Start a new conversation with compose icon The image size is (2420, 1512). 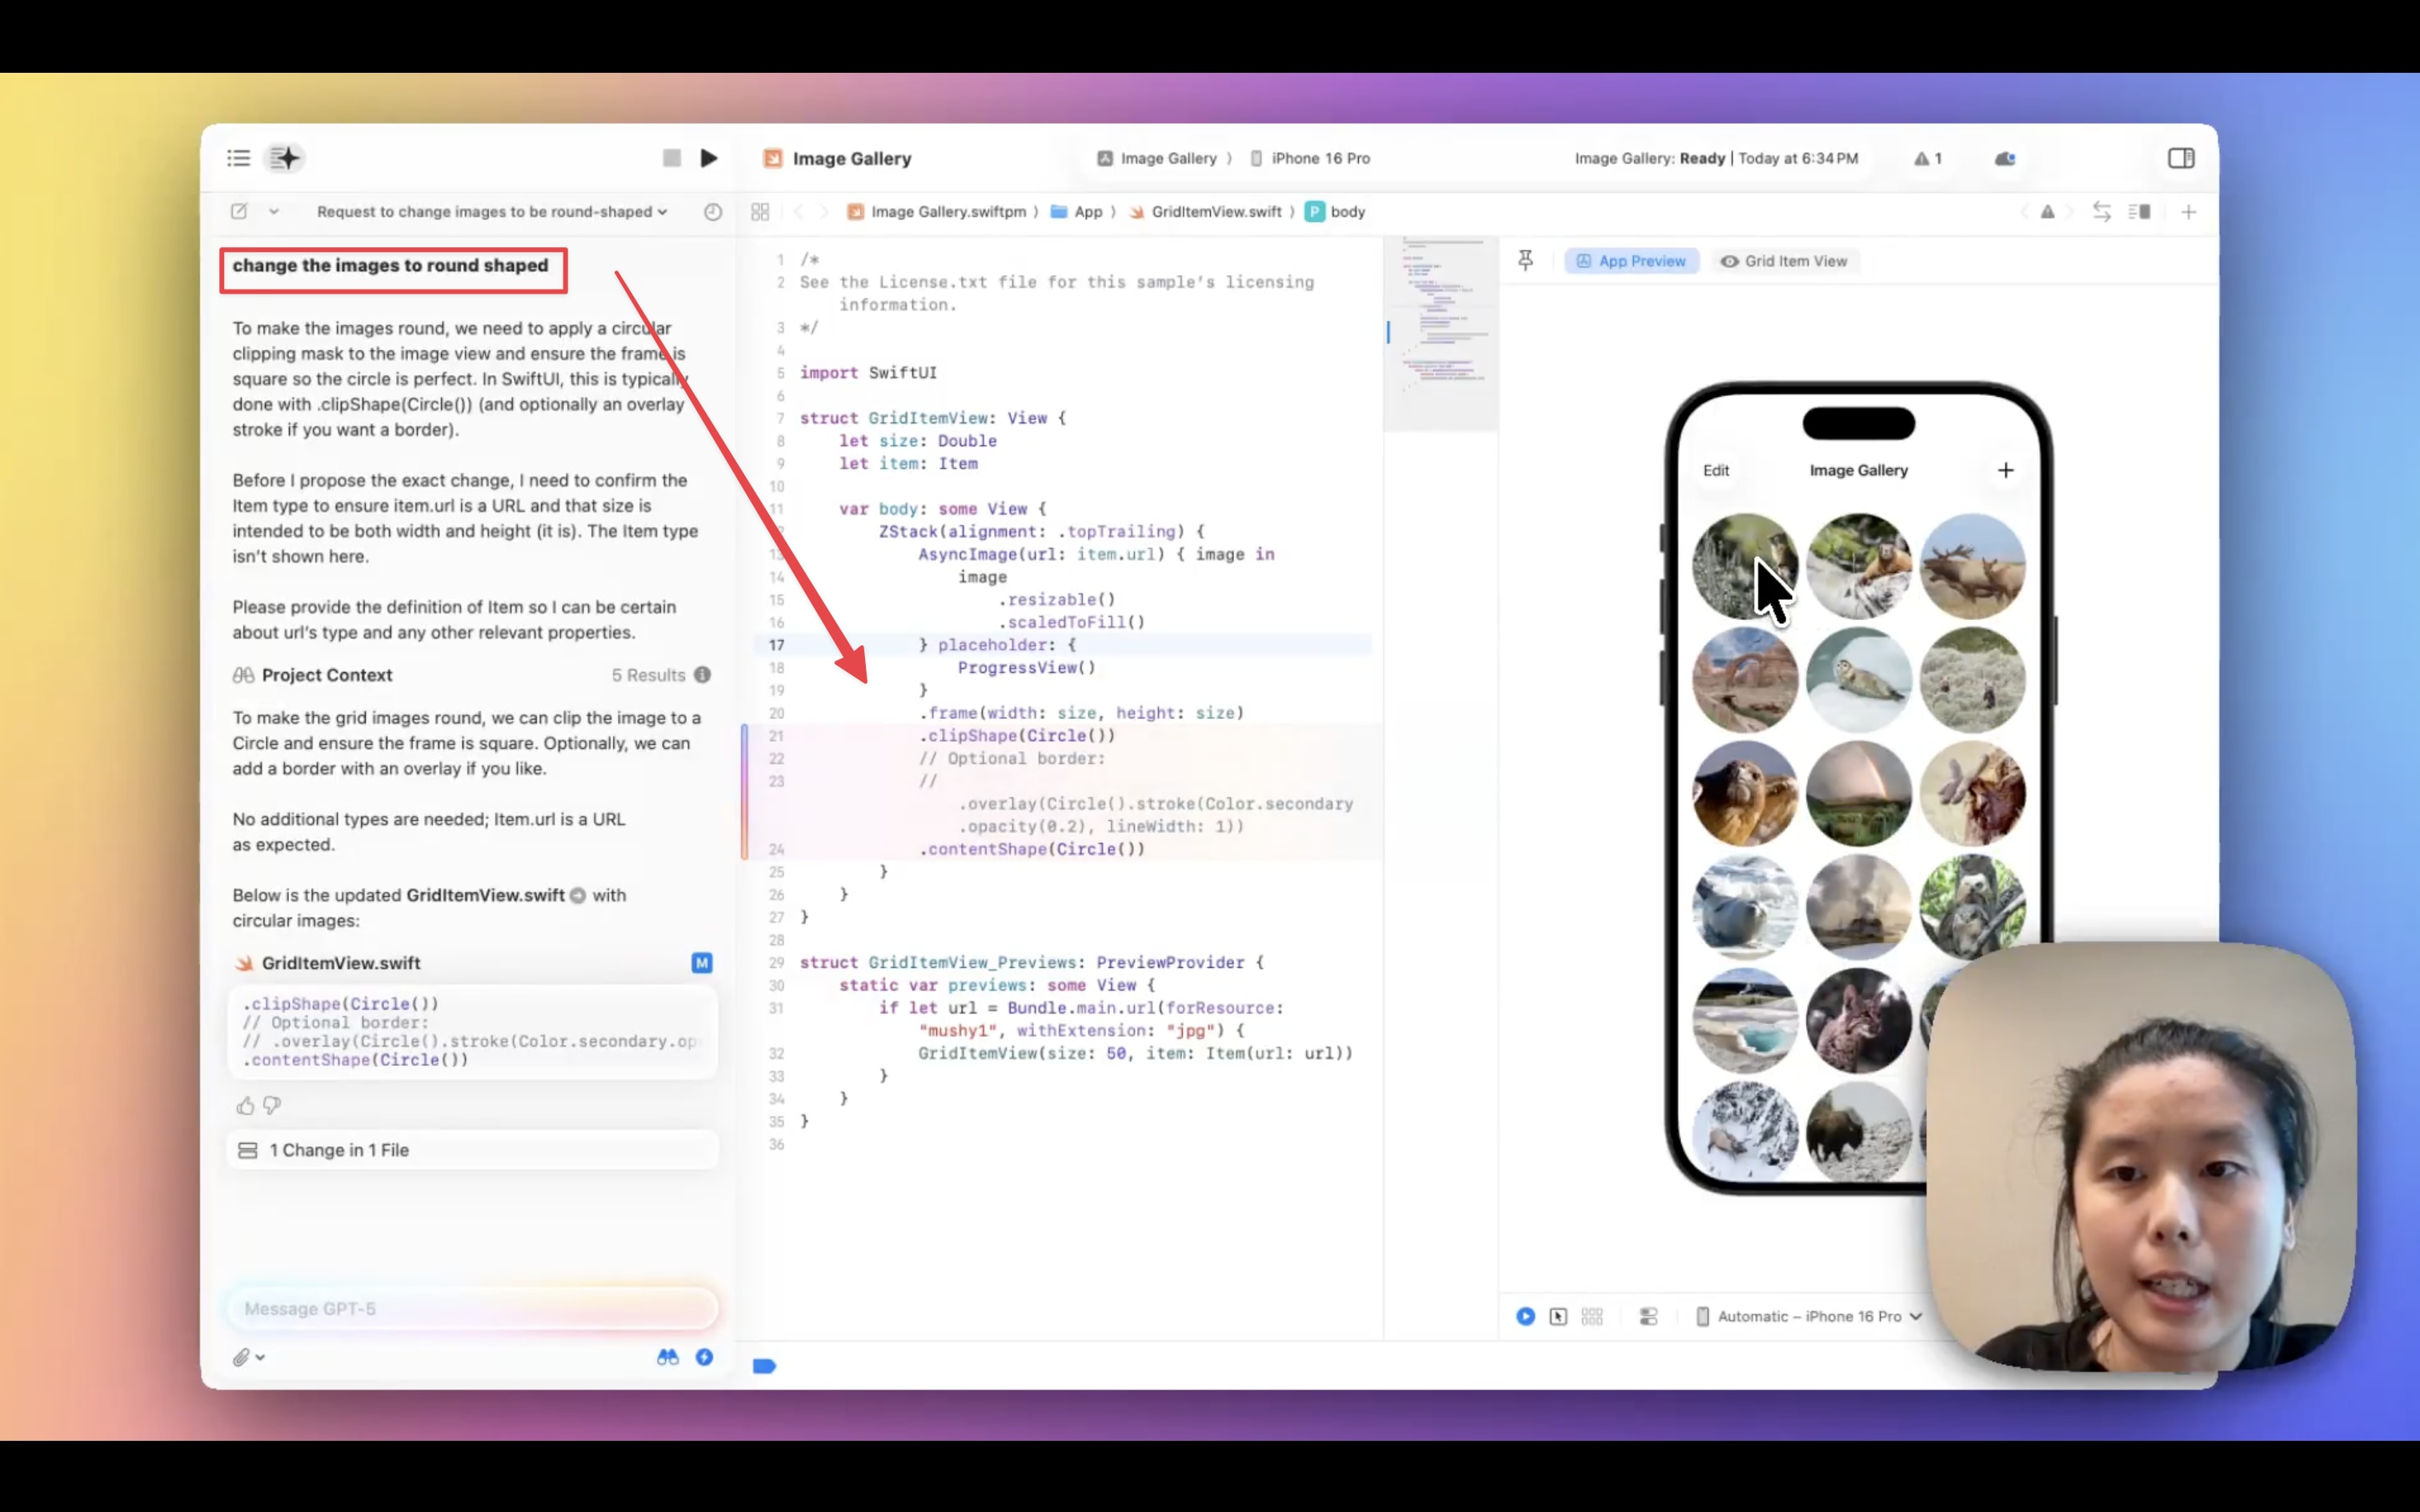pyautogui.click(x=239, y=211)
